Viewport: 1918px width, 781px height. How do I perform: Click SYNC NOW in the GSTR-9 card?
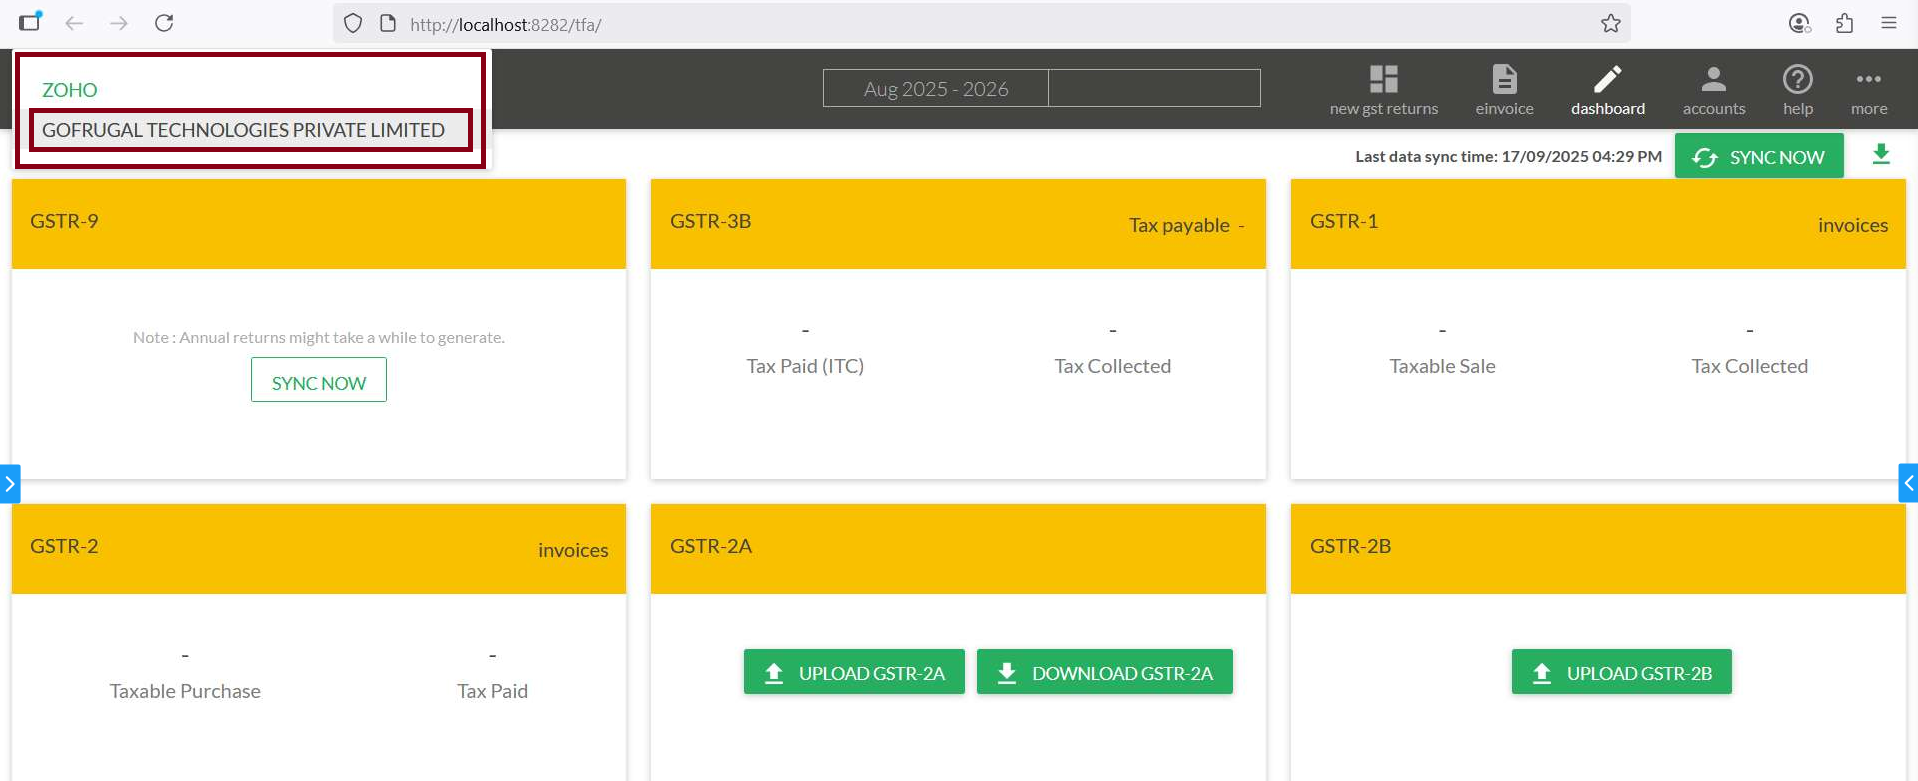coord(319,380)
